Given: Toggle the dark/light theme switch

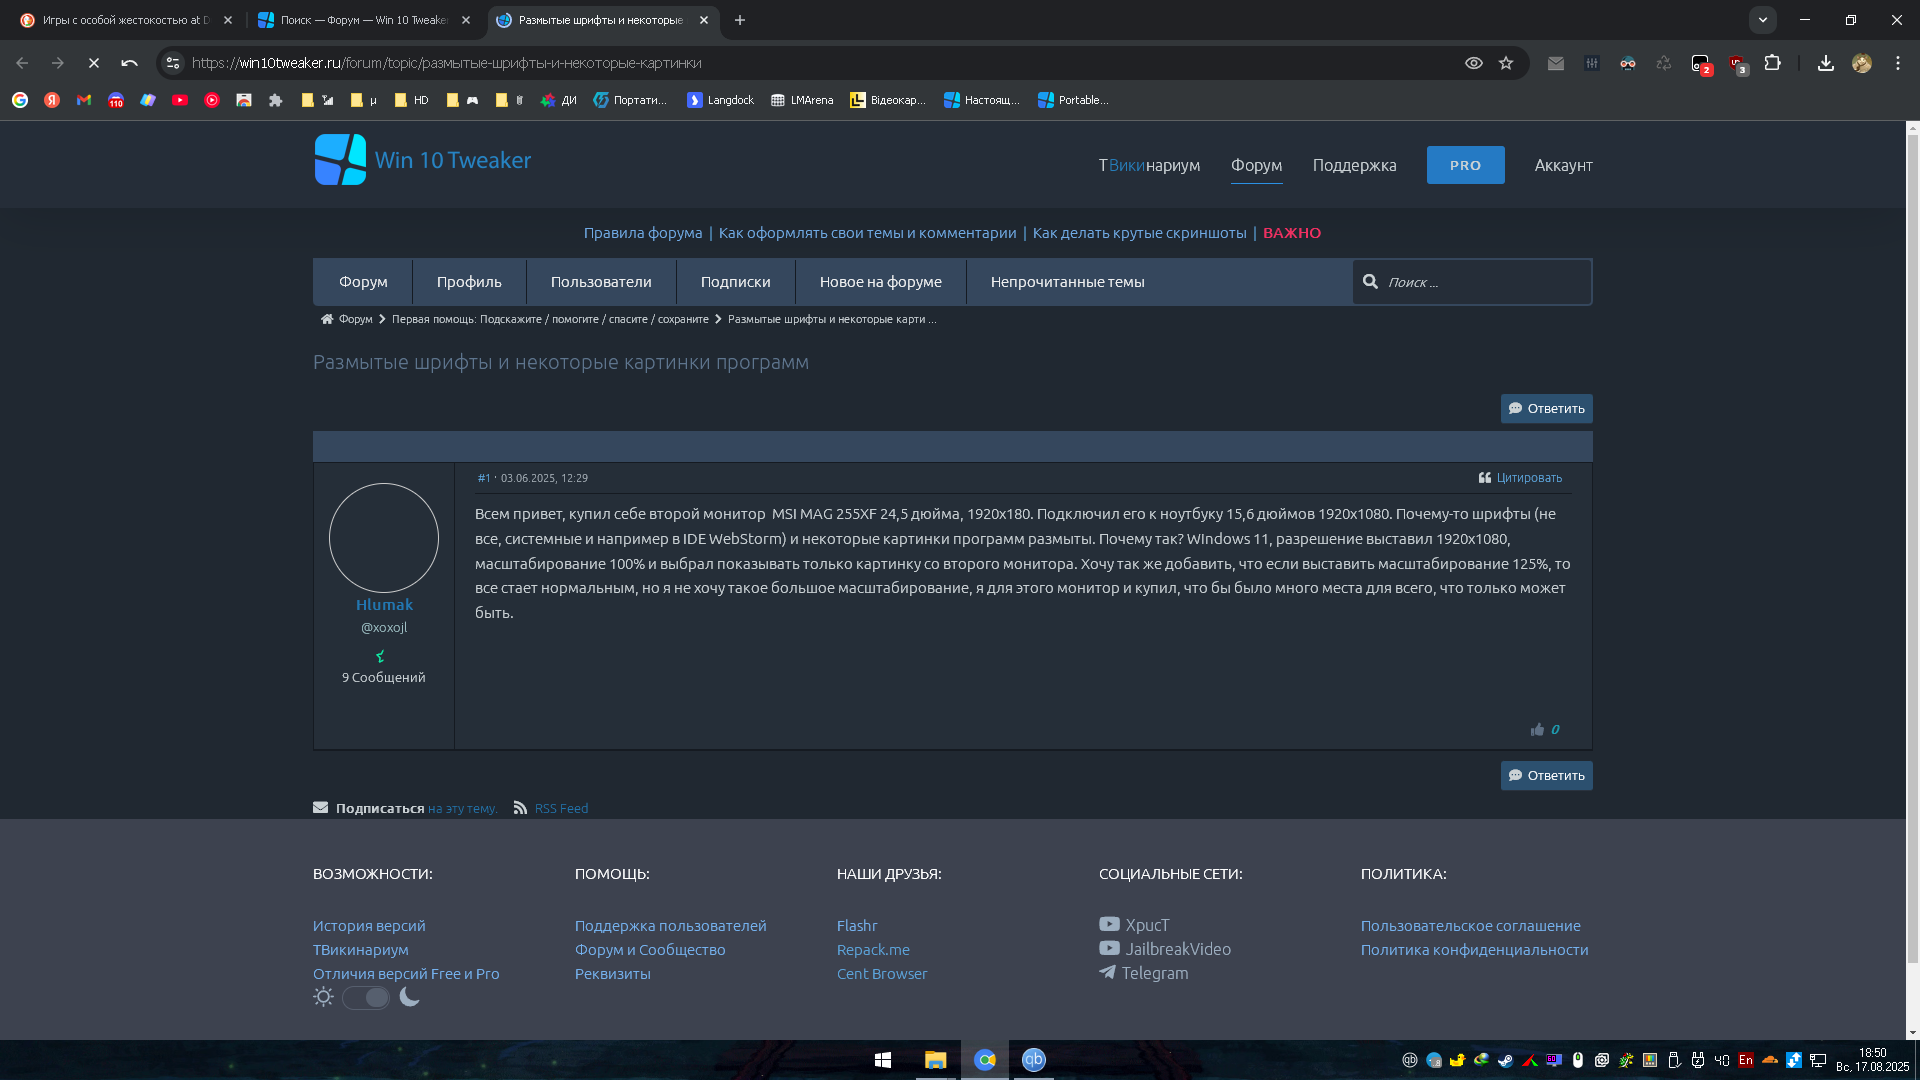Looking at the screenshot, I should tap(366, 998).
